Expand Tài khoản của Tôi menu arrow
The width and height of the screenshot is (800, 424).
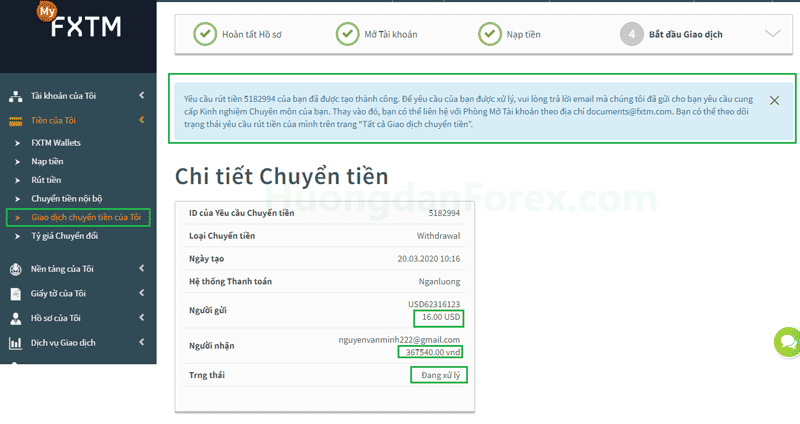tap(142, 95)
